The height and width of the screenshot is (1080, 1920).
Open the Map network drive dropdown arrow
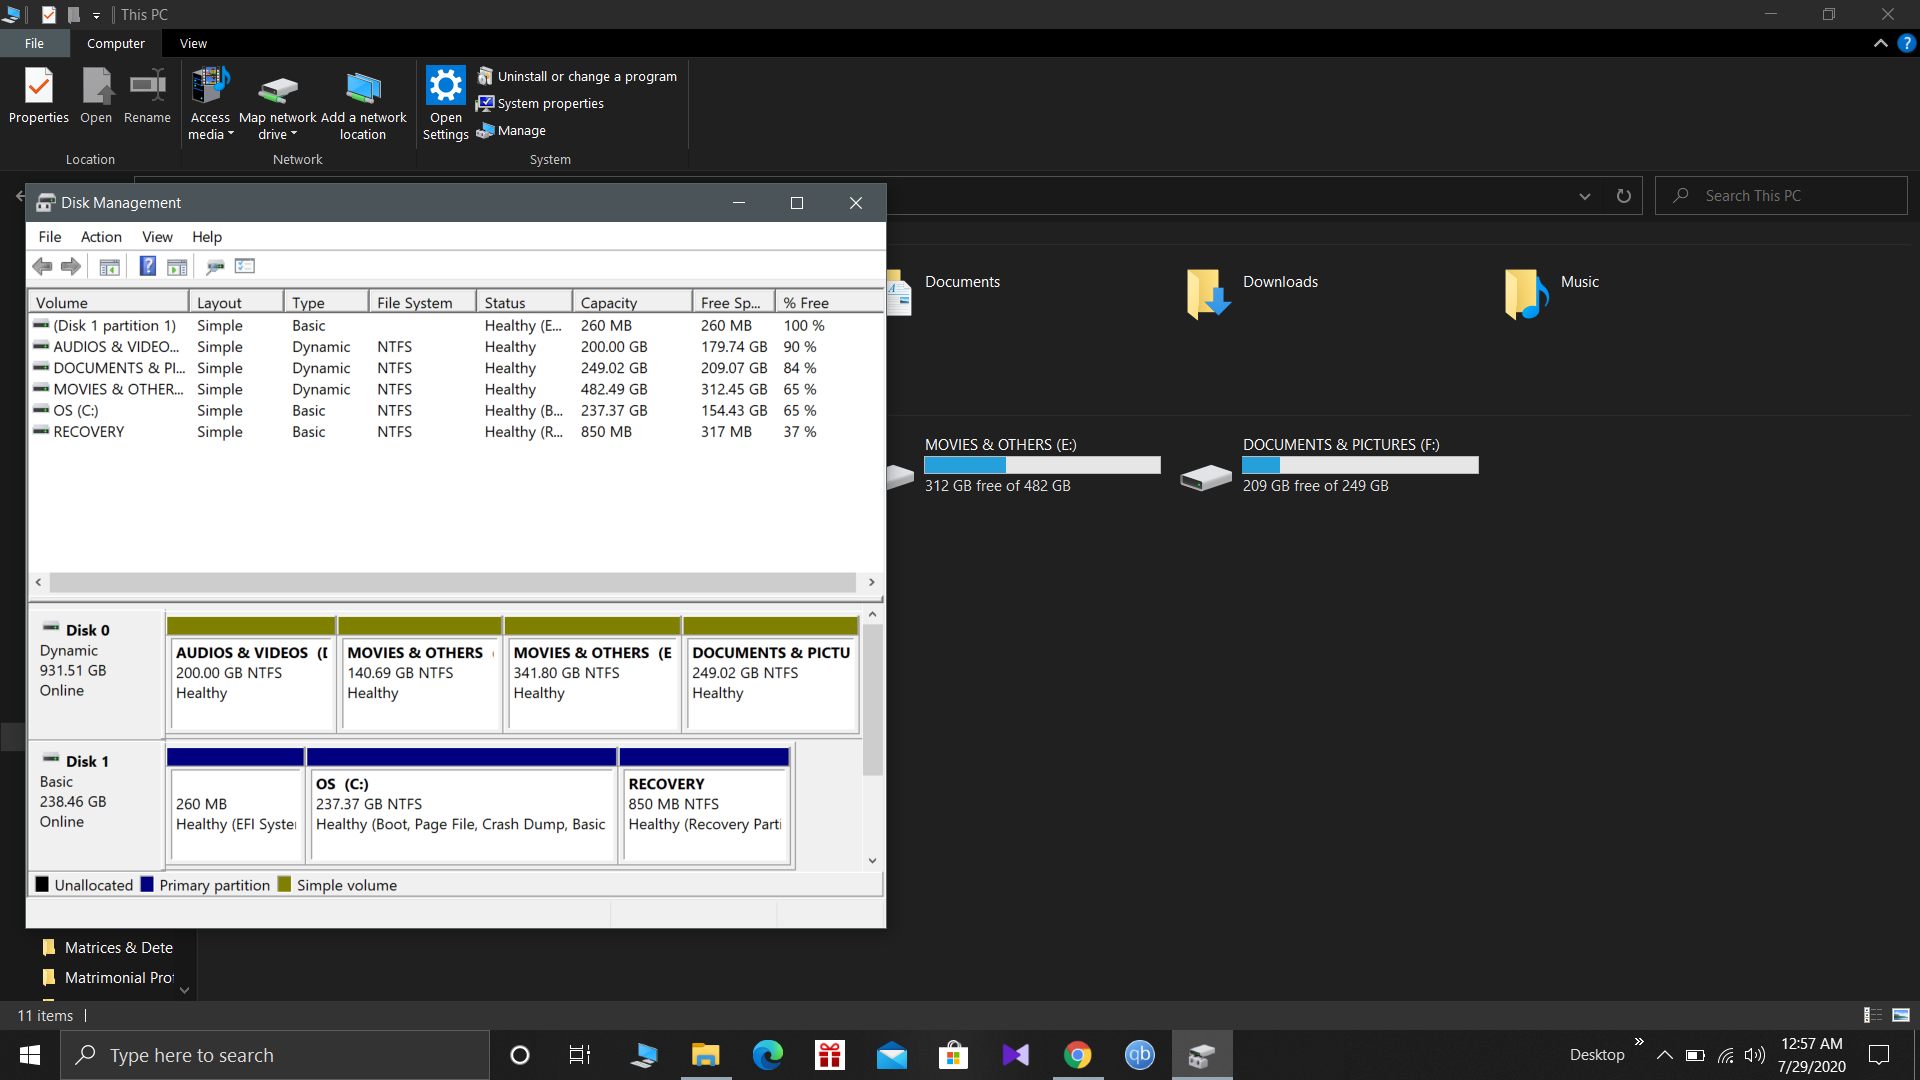click(x=294, y=133)
